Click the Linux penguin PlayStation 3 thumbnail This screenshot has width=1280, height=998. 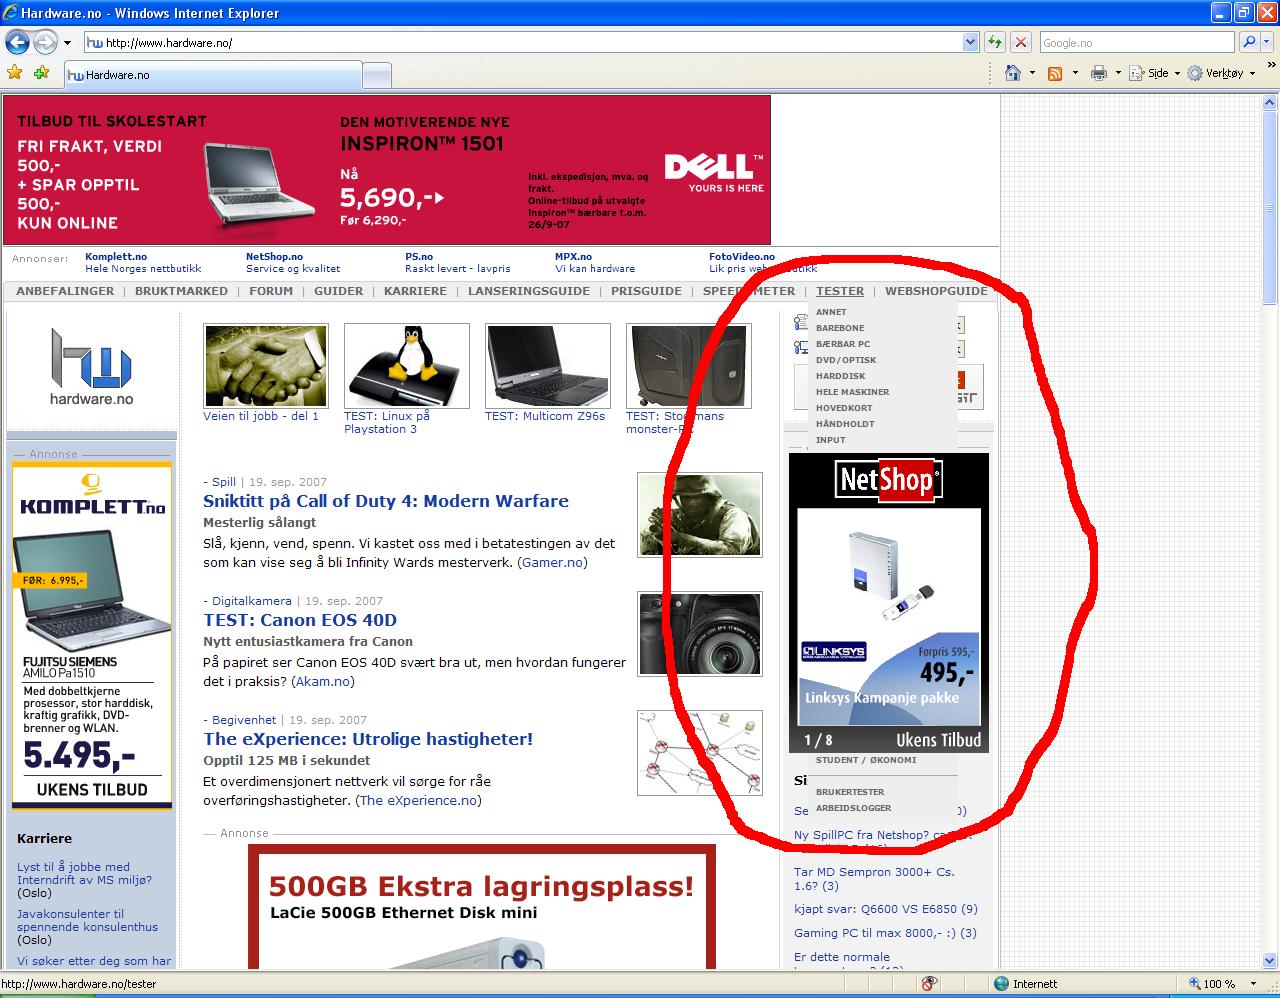(406, 365)
